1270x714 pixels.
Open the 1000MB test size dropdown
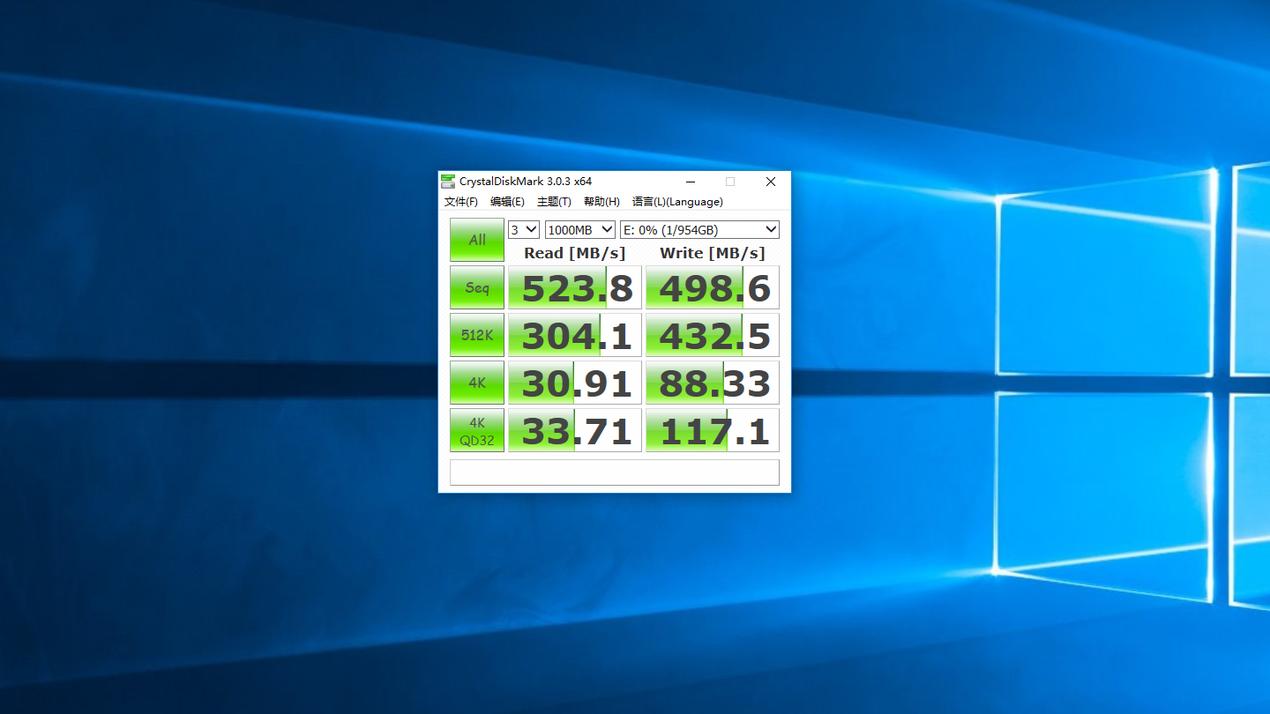pyautogui.click(x=580, y=229)
